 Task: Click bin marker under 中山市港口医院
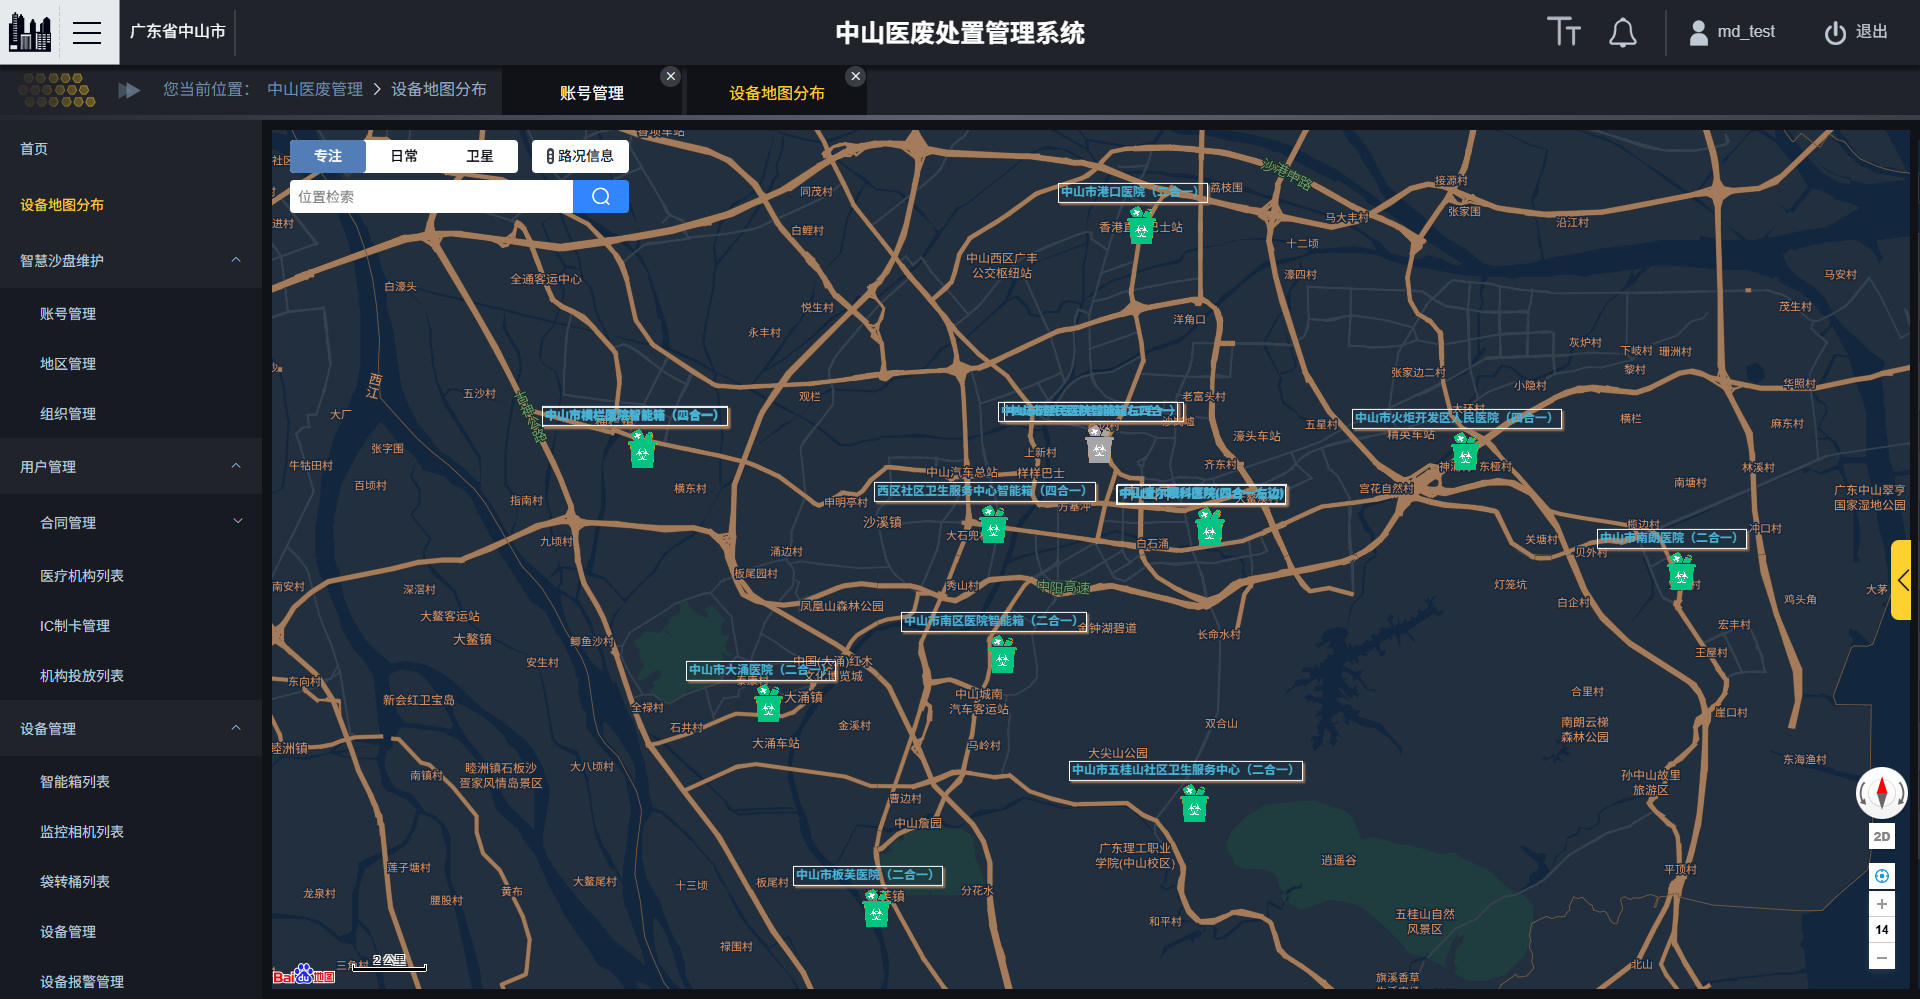point(1141,226)
